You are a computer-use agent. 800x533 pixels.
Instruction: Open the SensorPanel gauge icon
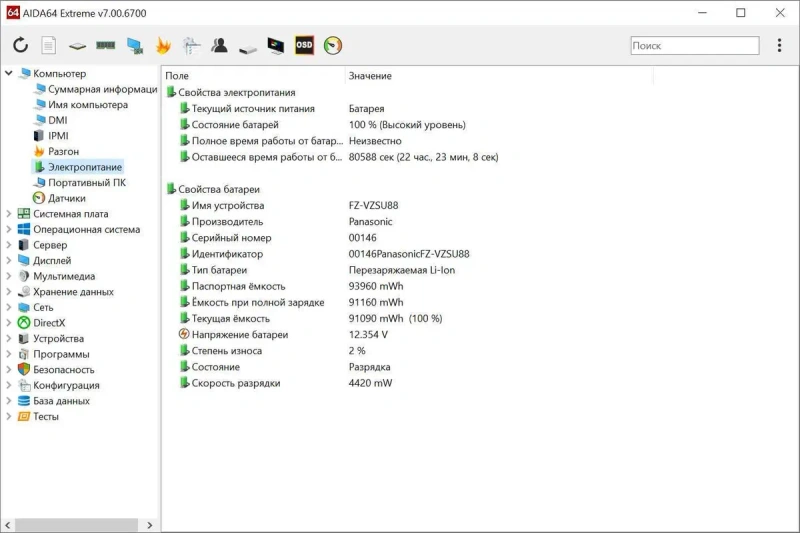(333, 45)
